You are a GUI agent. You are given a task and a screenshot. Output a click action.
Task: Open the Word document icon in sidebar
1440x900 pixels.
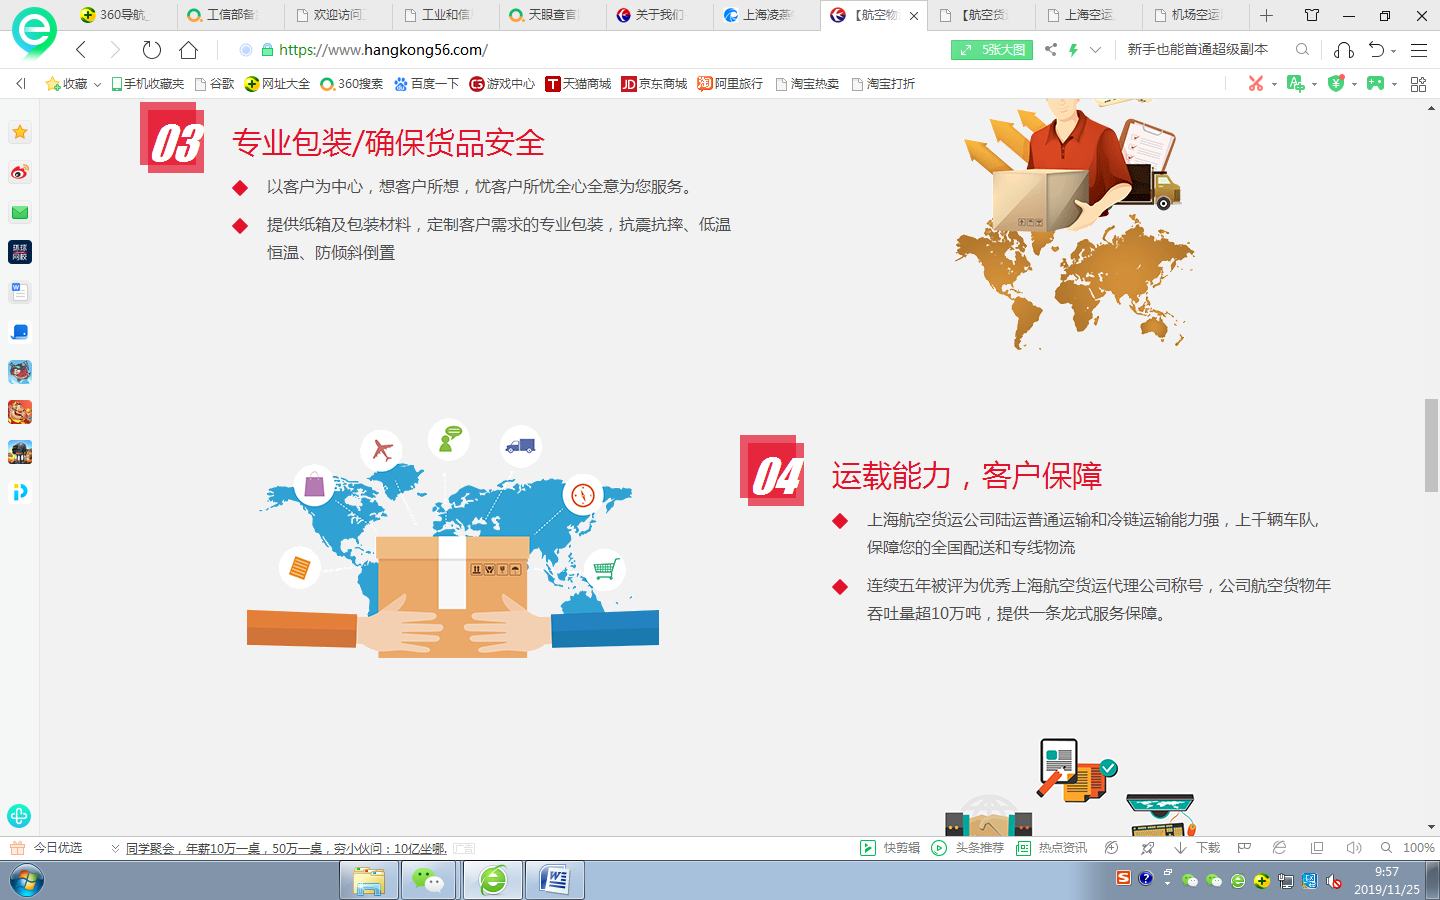pyautogui.click(x=20, y=292)
